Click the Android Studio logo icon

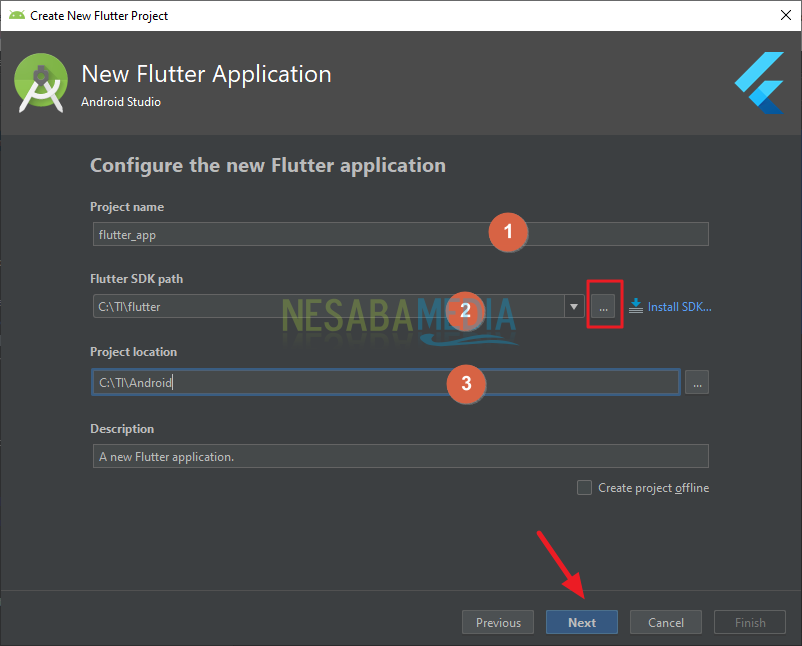pyautogui.click(x=41, y=82)
